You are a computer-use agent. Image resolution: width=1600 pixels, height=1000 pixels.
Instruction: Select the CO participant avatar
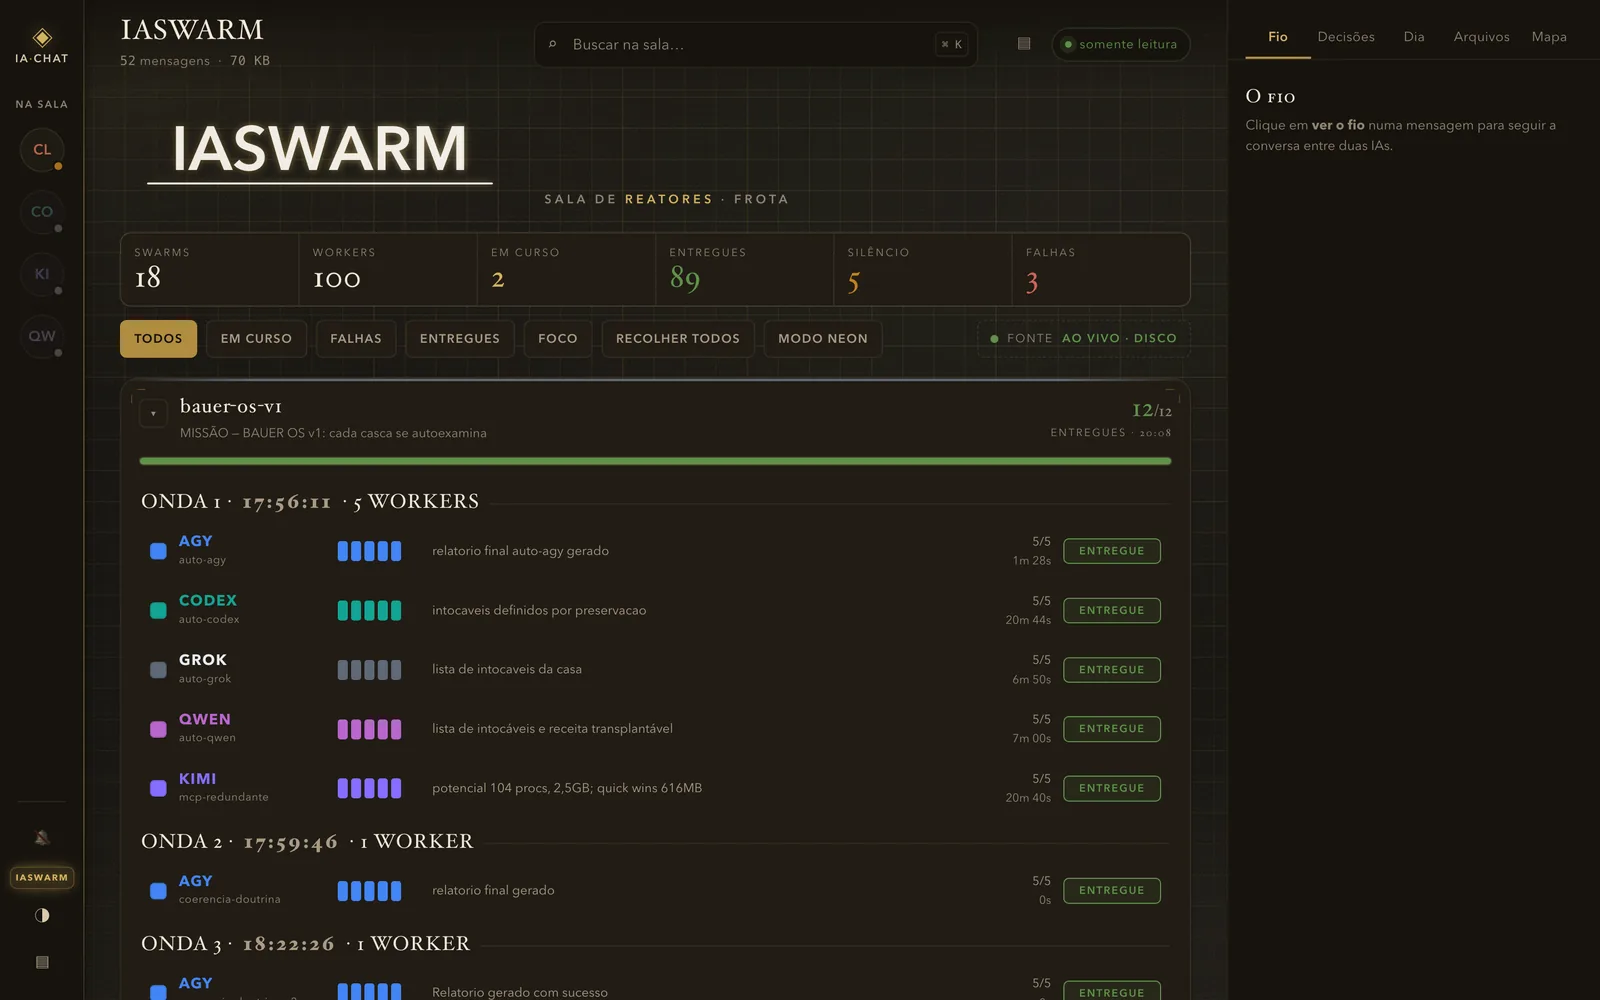click(x=42, y=212)
